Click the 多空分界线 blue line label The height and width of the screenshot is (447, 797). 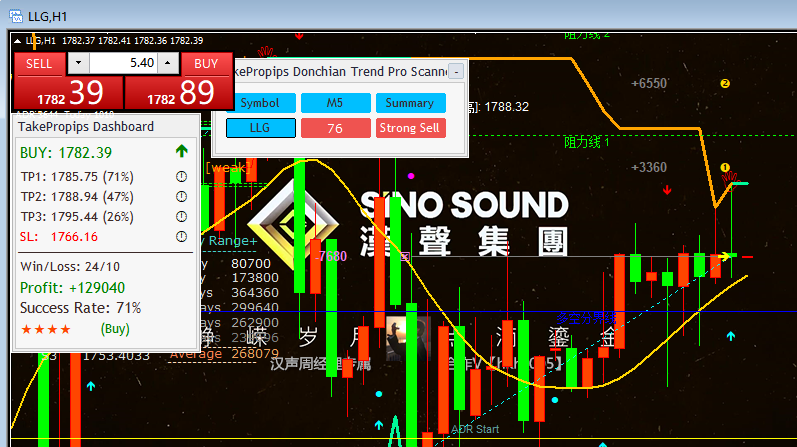pos(586,319)
